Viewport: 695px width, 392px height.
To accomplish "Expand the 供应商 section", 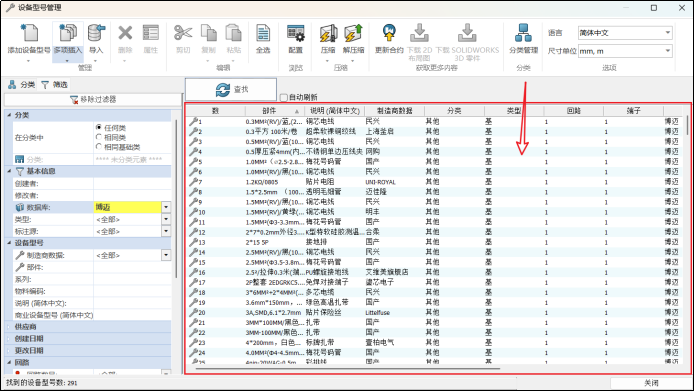I will (x=9, y=327).
